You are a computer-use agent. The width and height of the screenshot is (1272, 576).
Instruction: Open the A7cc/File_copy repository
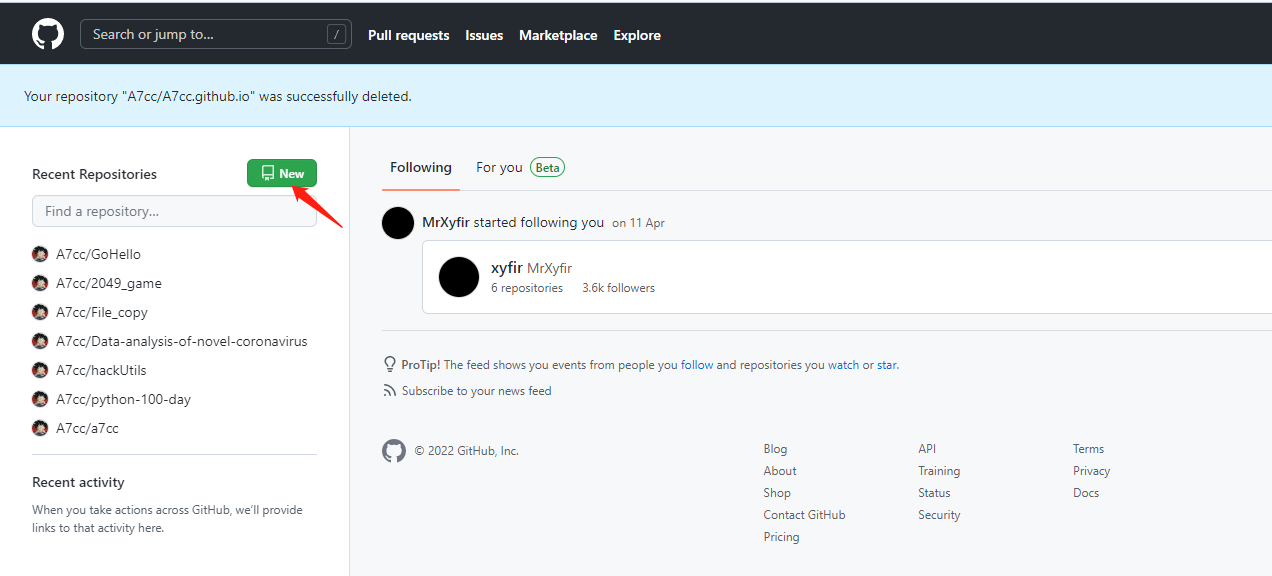102,312
